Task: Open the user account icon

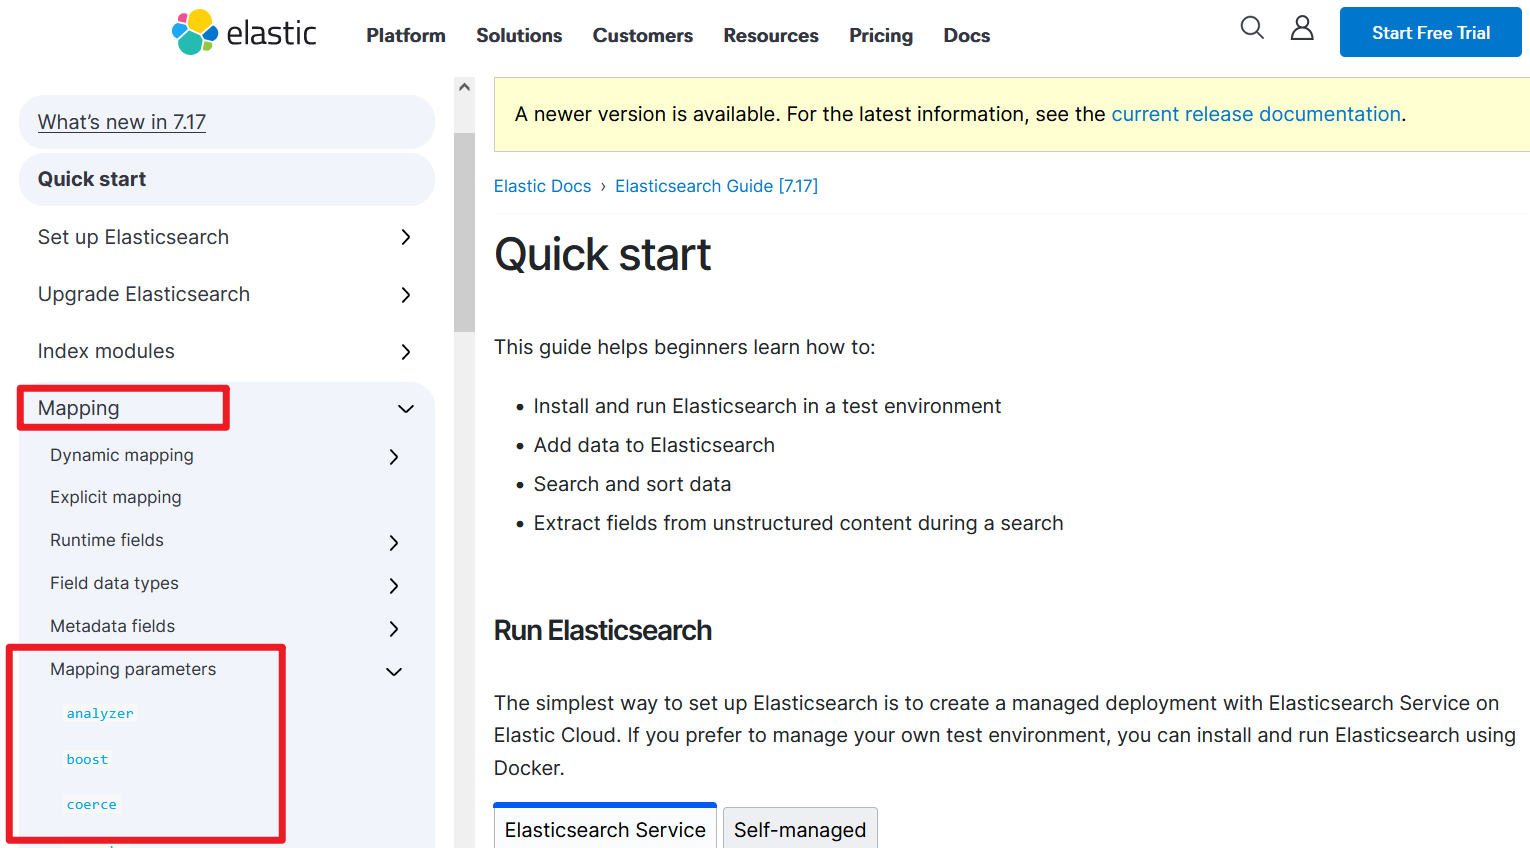Action: pos(1302,27)
